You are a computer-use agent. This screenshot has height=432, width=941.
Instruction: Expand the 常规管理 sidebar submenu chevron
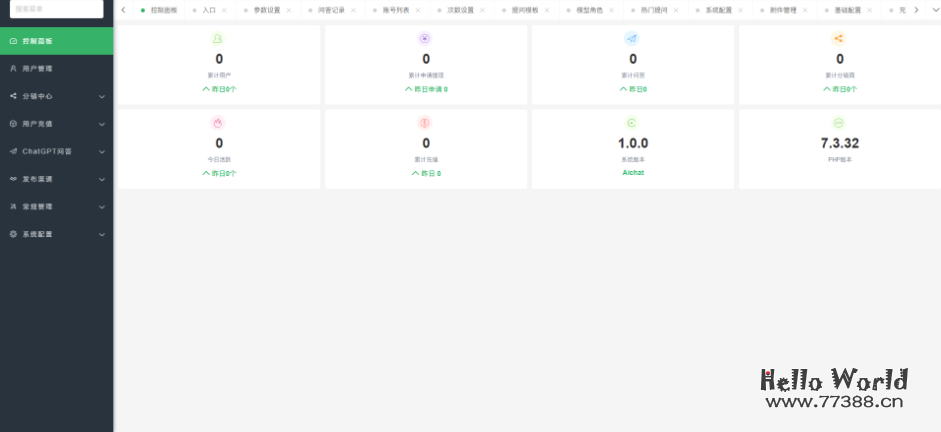click(x=102, y=207)
